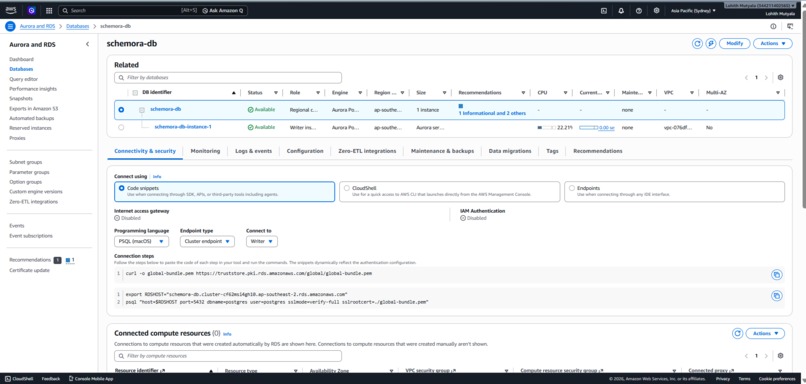The height and width of the screenshot is (384, 806).
Task: Open the Recommendations tab
Action: pos(598,151)
